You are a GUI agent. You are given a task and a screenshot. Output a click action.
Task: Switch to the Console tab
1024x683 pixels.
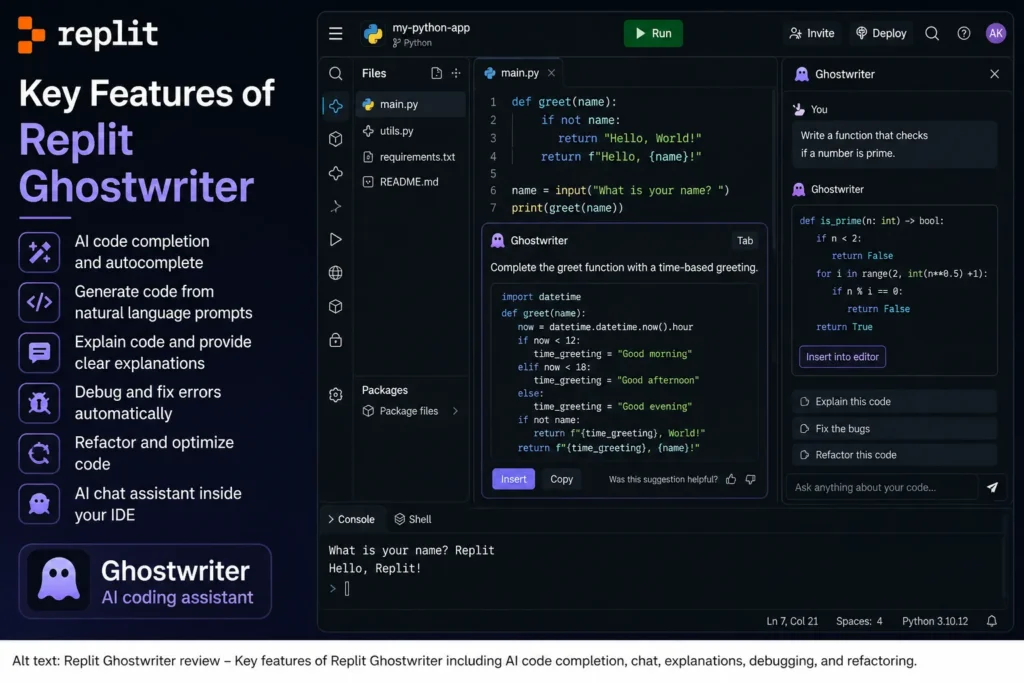pyautogui.click(x=351, y=519)
